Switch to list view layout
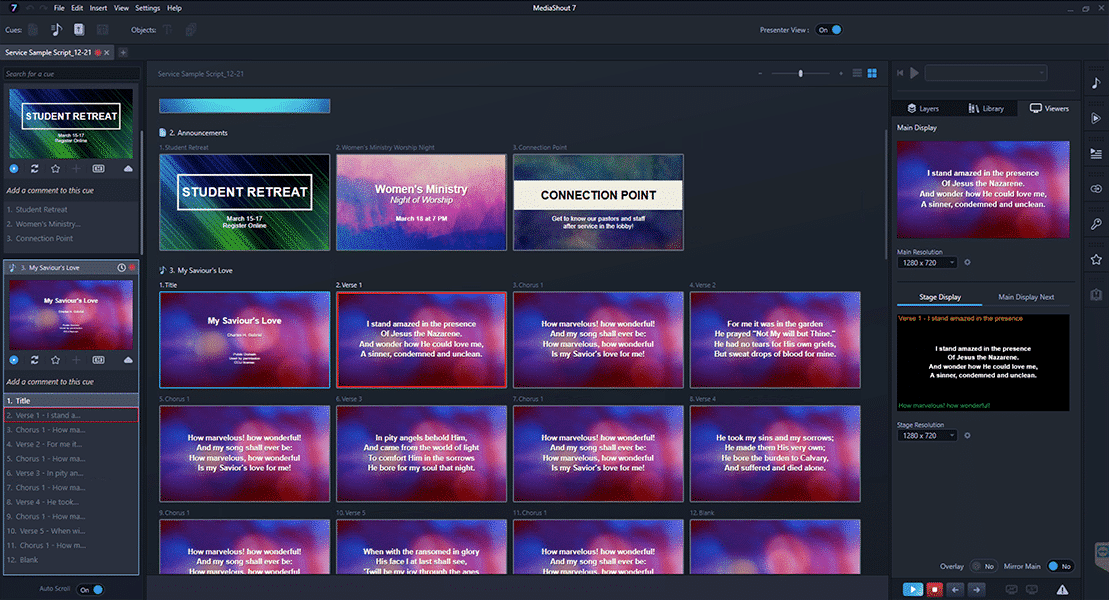Image resolution: width=1109 pixels, height=600 pixels. point(856,73)
